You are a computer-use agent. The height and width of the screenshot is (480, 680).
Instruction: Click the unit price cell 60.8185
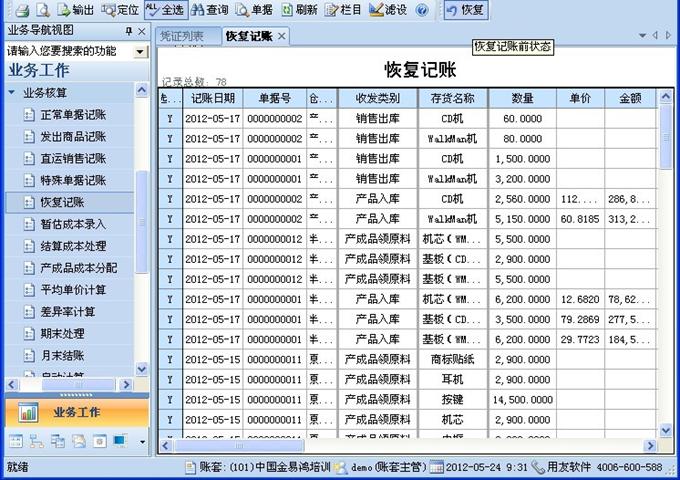tap(580, 219)
